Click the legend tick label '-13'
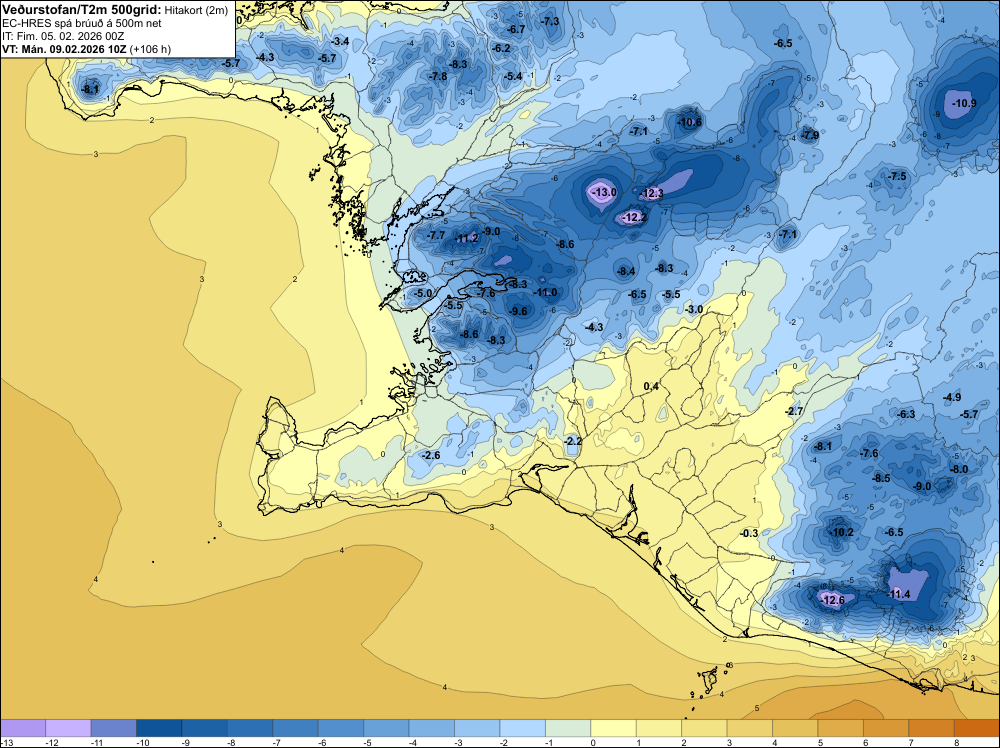 click(x=7, y=742)
